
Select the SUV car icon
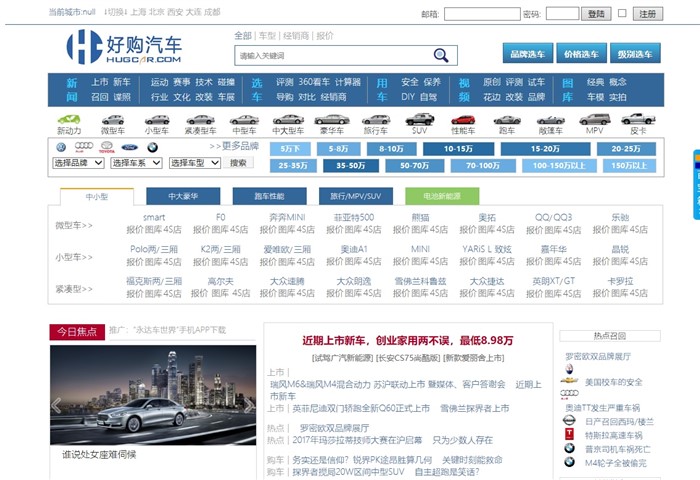419,119
